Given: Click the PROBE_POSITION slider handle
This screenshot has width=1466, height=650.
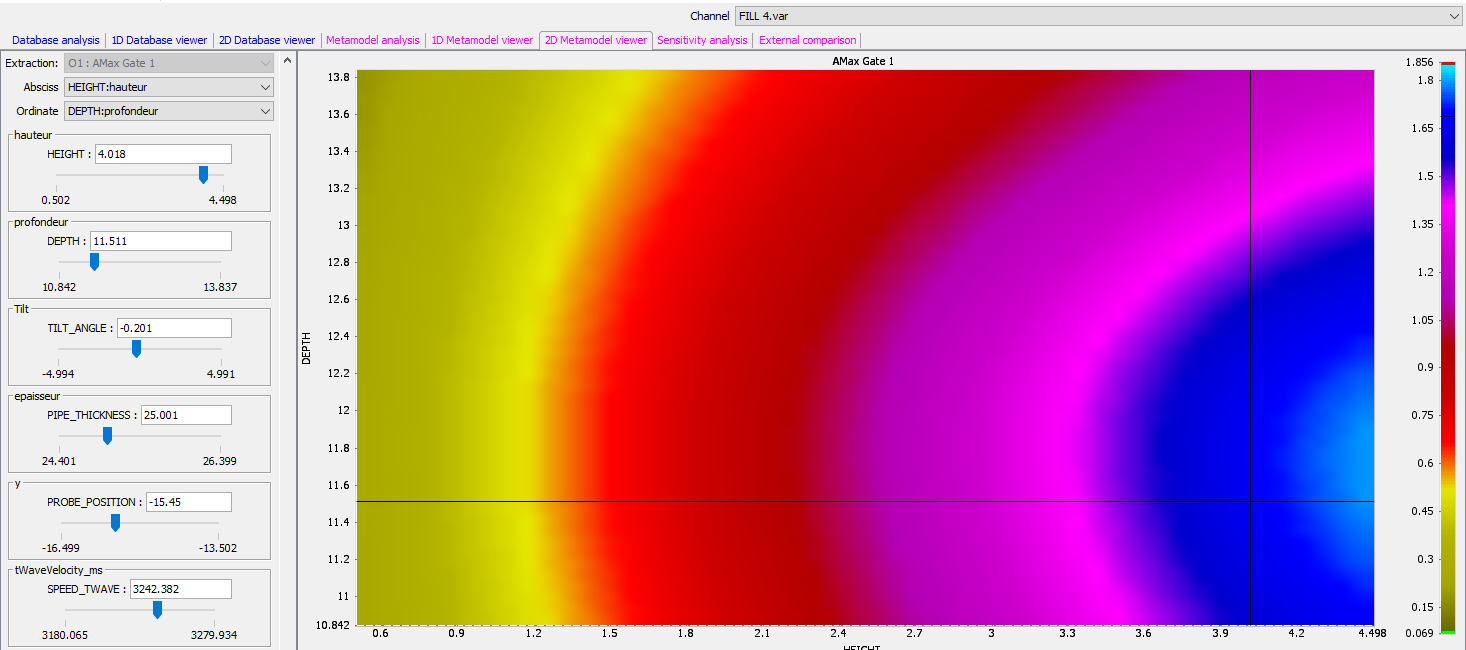Looking at the screenshot, I should click(115, 523).
